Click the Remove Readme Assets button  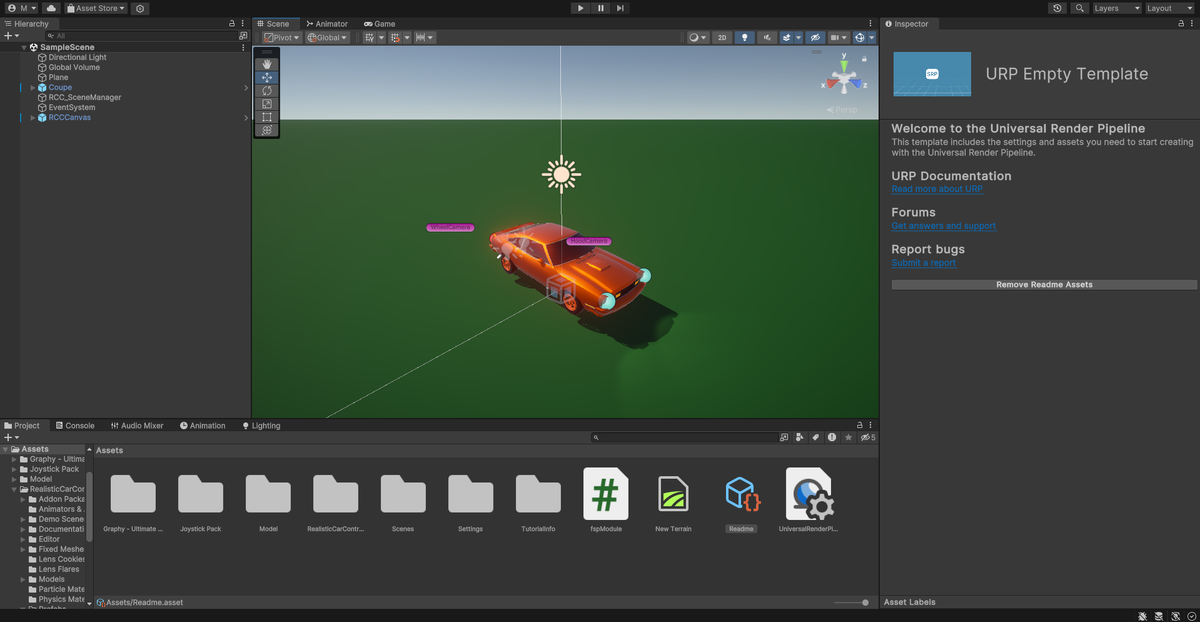pyautogui.click(x=1044, y=285)
